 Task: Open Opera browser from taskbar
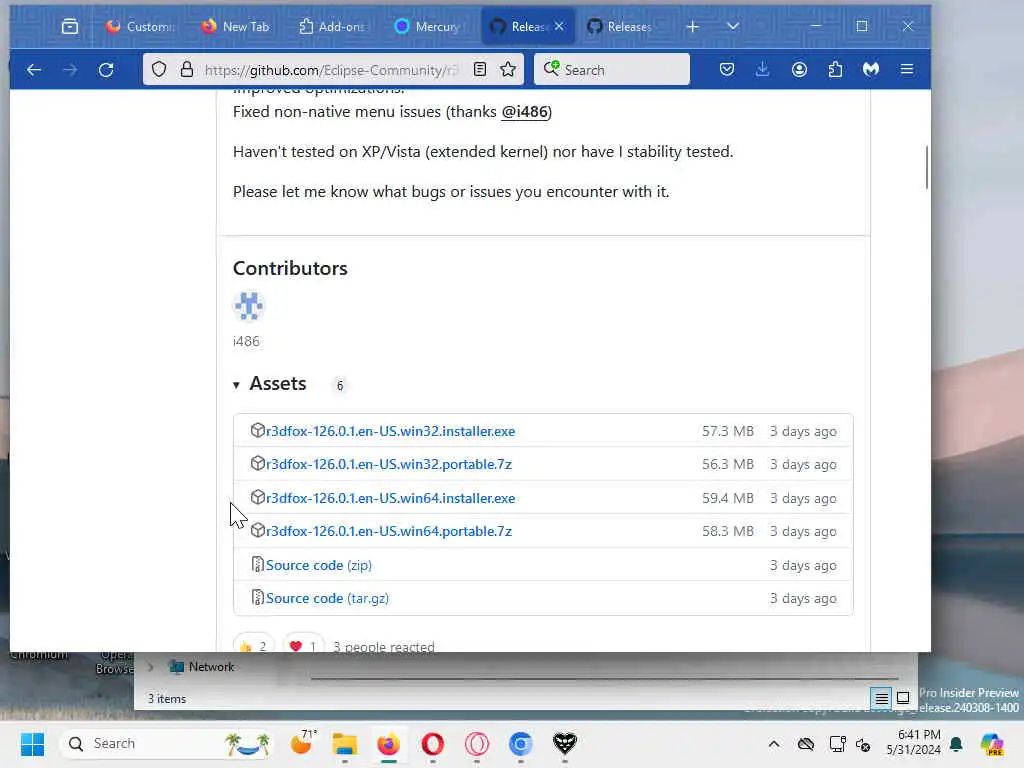[x=432, y=744]
